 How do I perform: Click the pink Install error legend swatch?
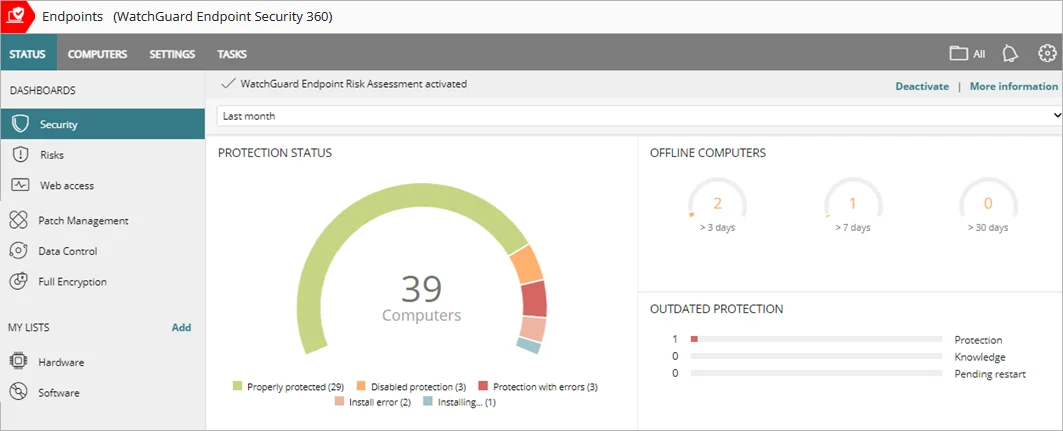point(339,402)
